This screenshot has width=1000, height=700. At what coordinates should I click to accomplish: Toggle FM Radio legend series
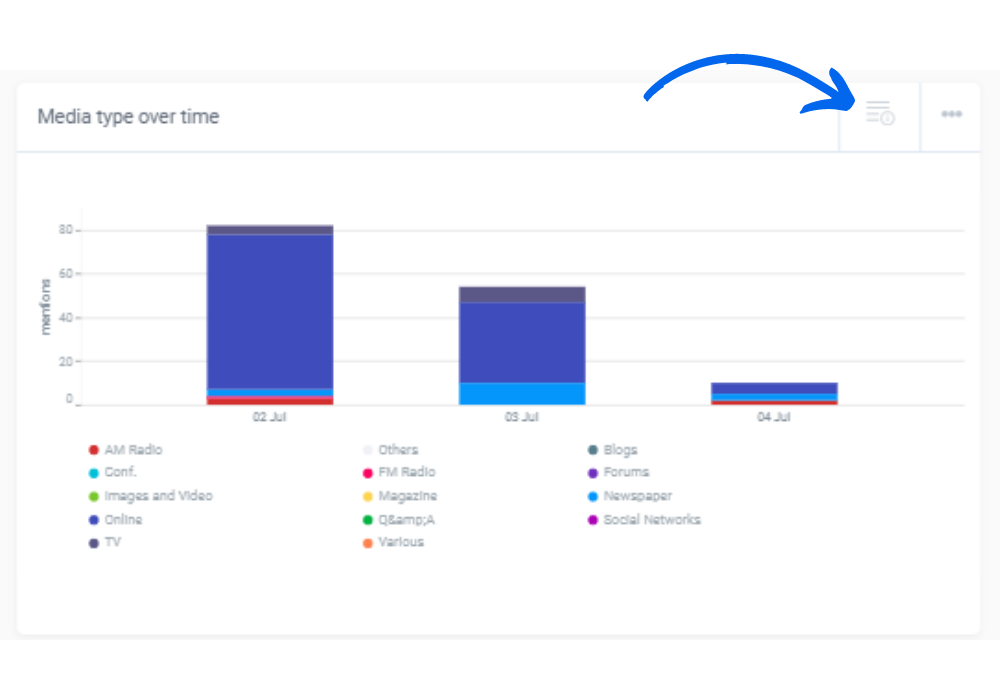tap(399, 472)
